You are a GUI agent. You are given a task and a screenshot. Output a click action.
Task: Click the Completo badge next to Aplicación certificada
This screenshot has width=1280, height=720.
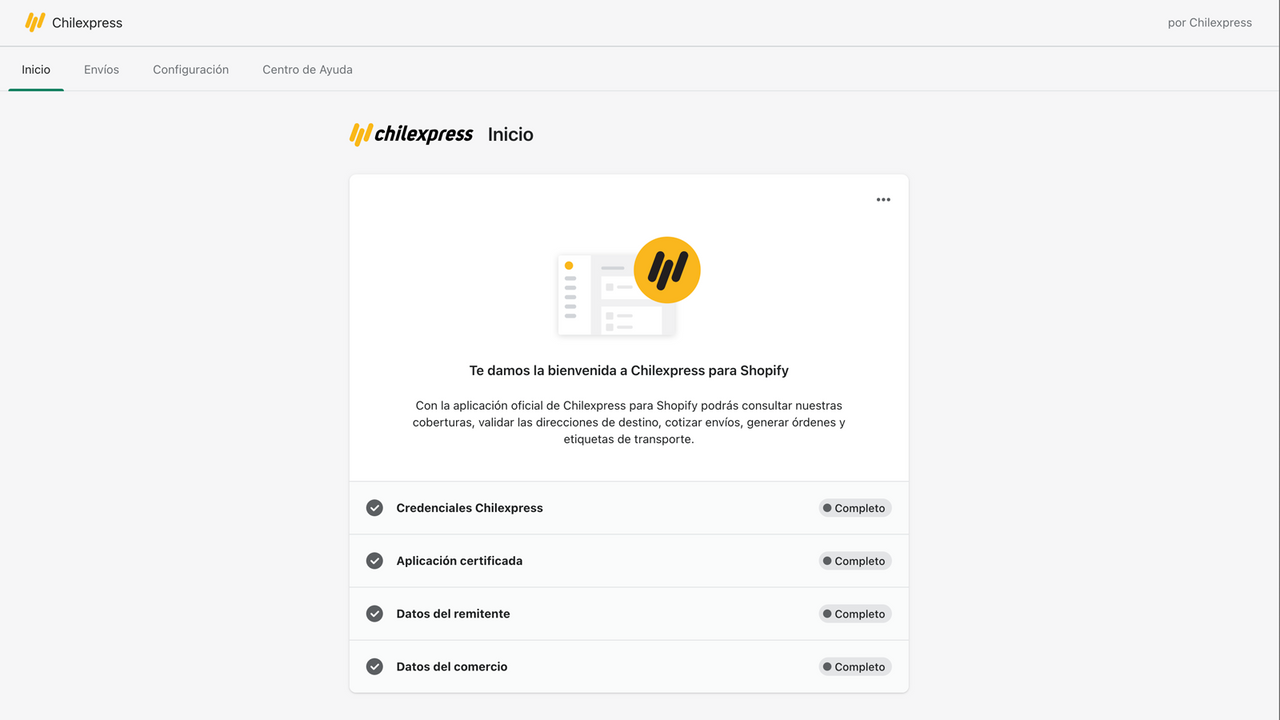pos(854,560)
